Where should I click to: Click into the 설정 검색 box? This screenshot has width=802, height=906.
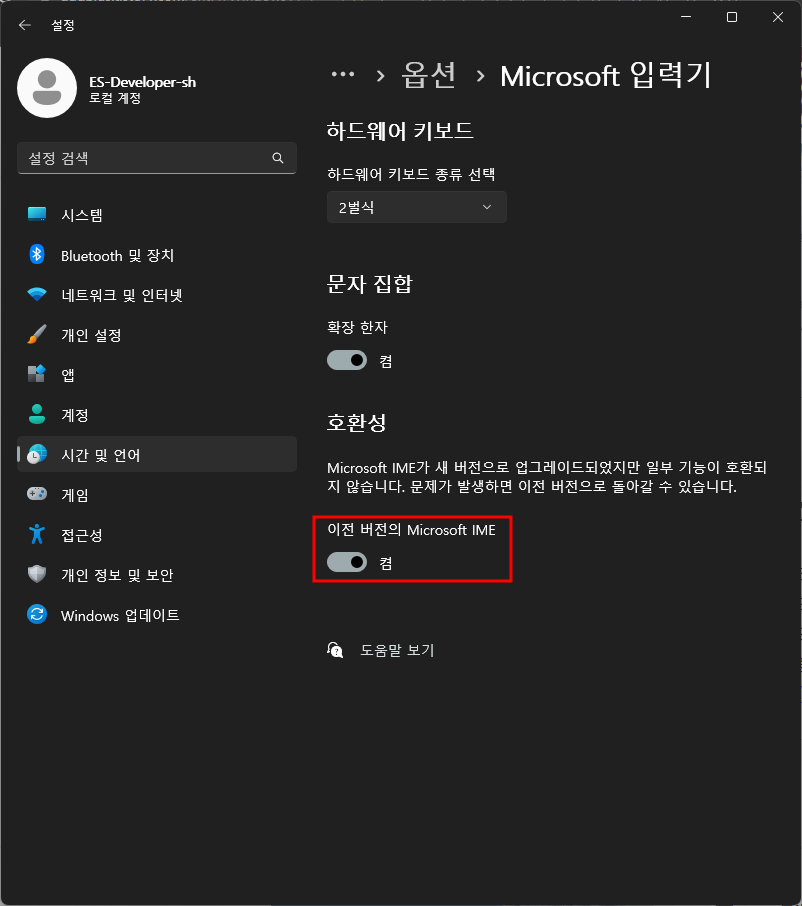click(157, 158)
